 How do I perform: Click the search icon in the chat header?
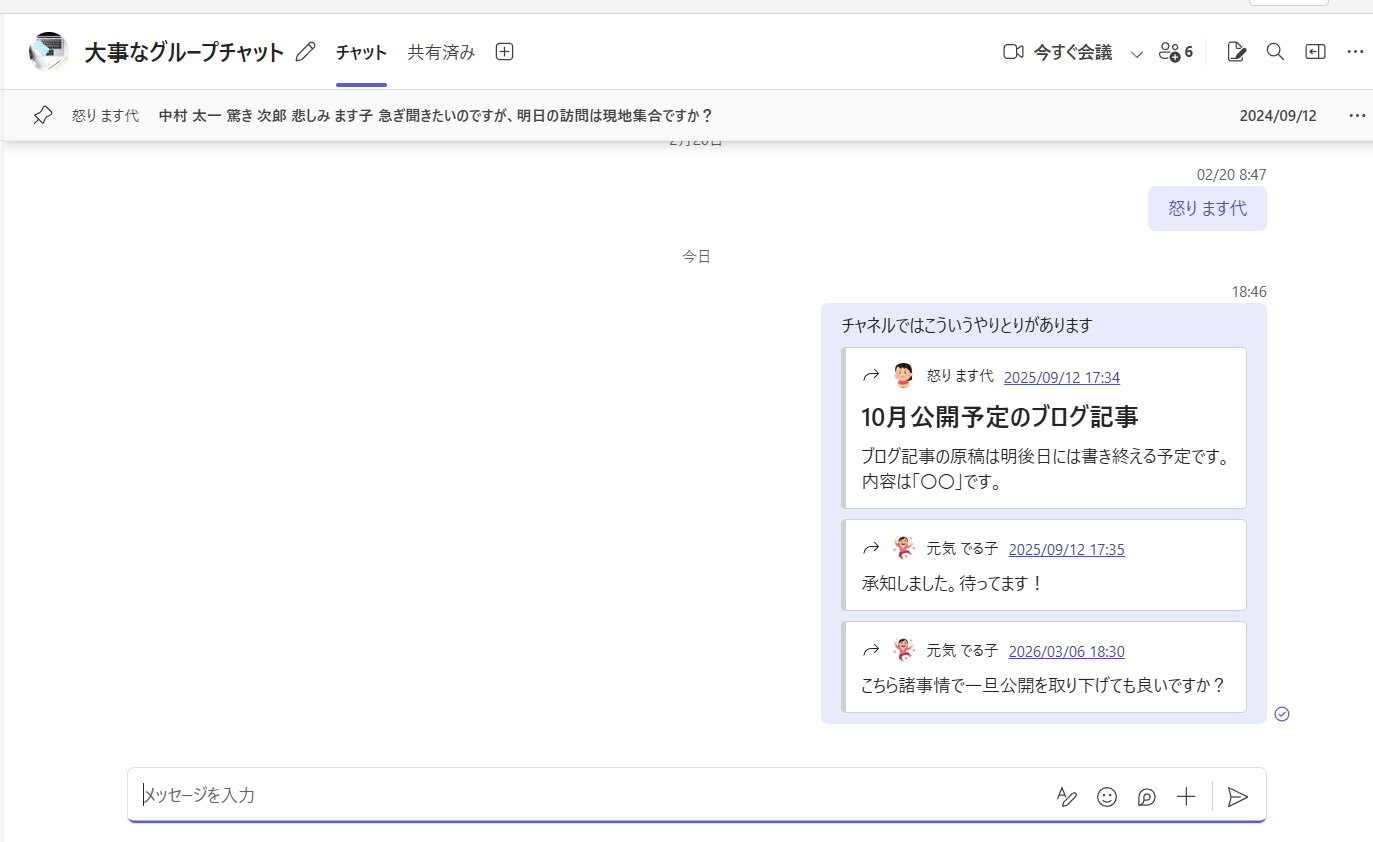[1275, 52]
